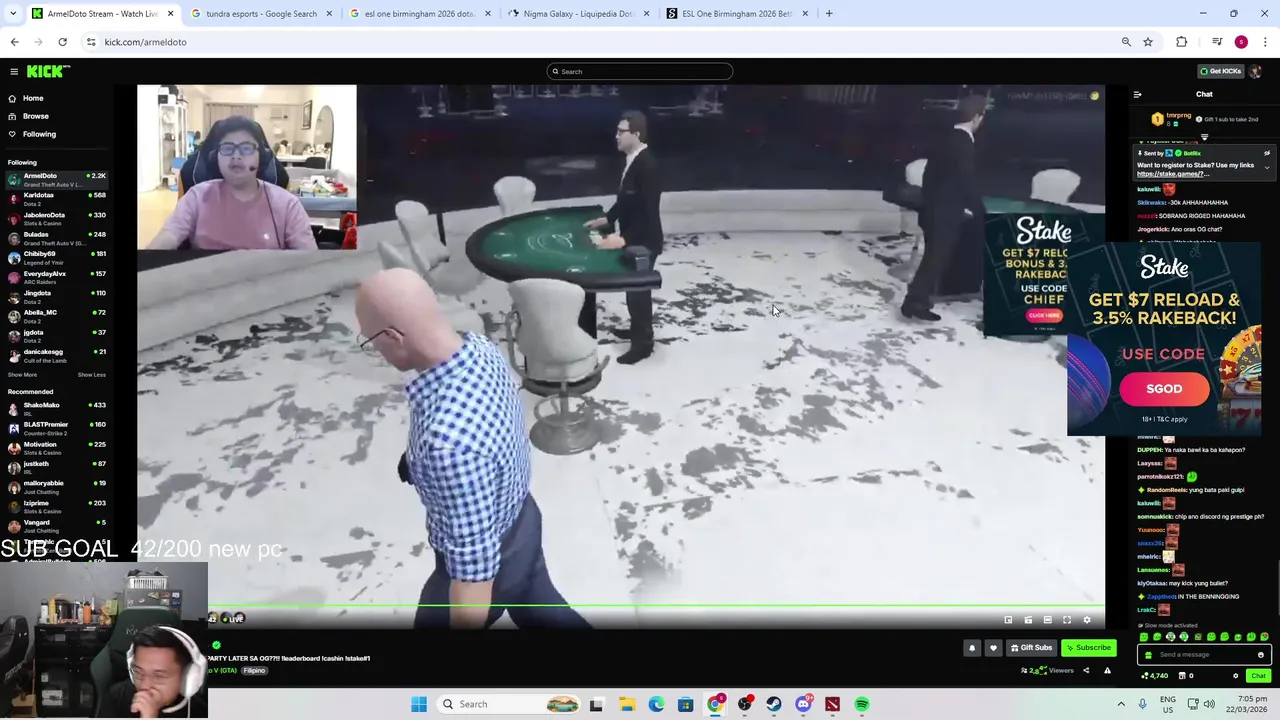
Task: Click the Get KICKs button
Action: 1221,71
